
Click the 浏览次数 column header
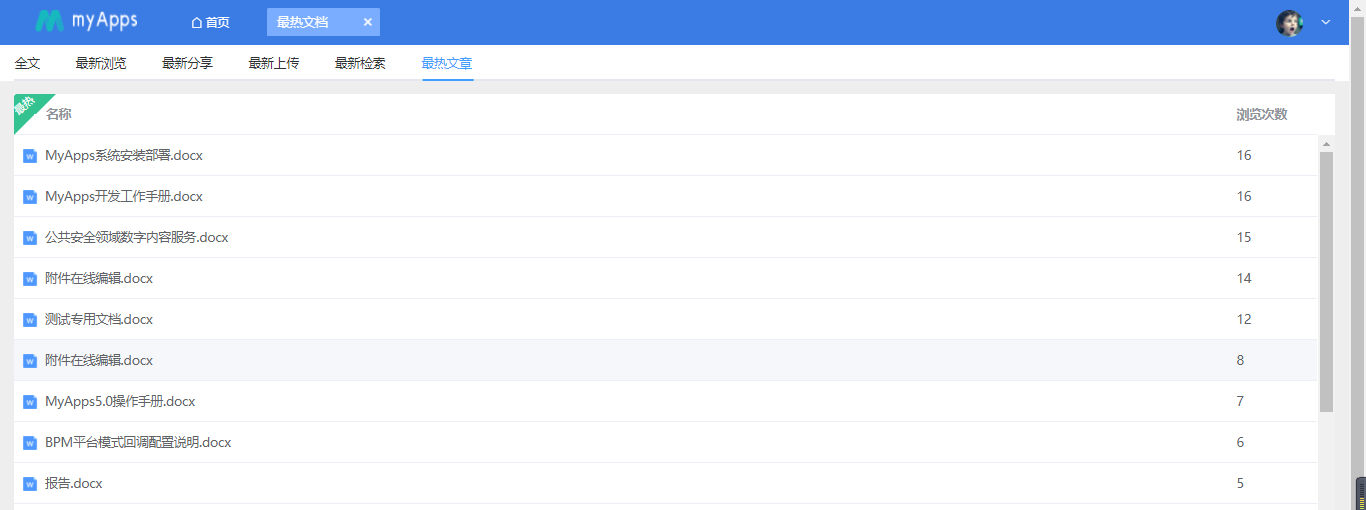[1262, 114]
